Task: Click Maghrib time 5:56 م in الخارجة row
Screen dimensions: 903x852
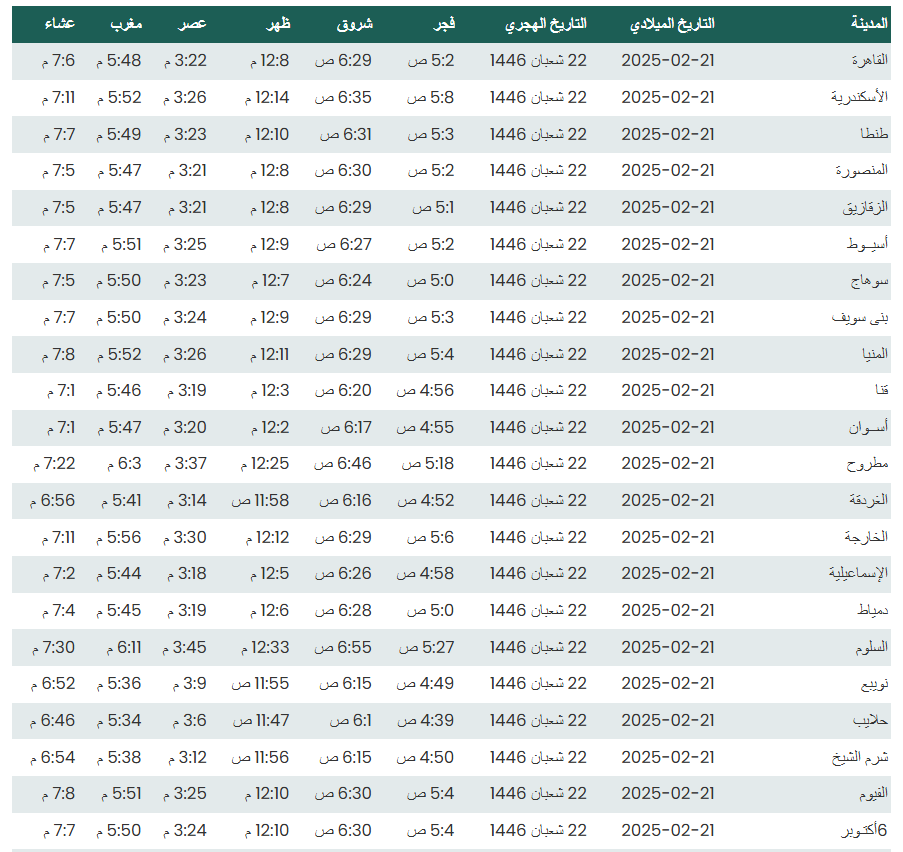Action: pyautogui.click(x=119, y=537)
